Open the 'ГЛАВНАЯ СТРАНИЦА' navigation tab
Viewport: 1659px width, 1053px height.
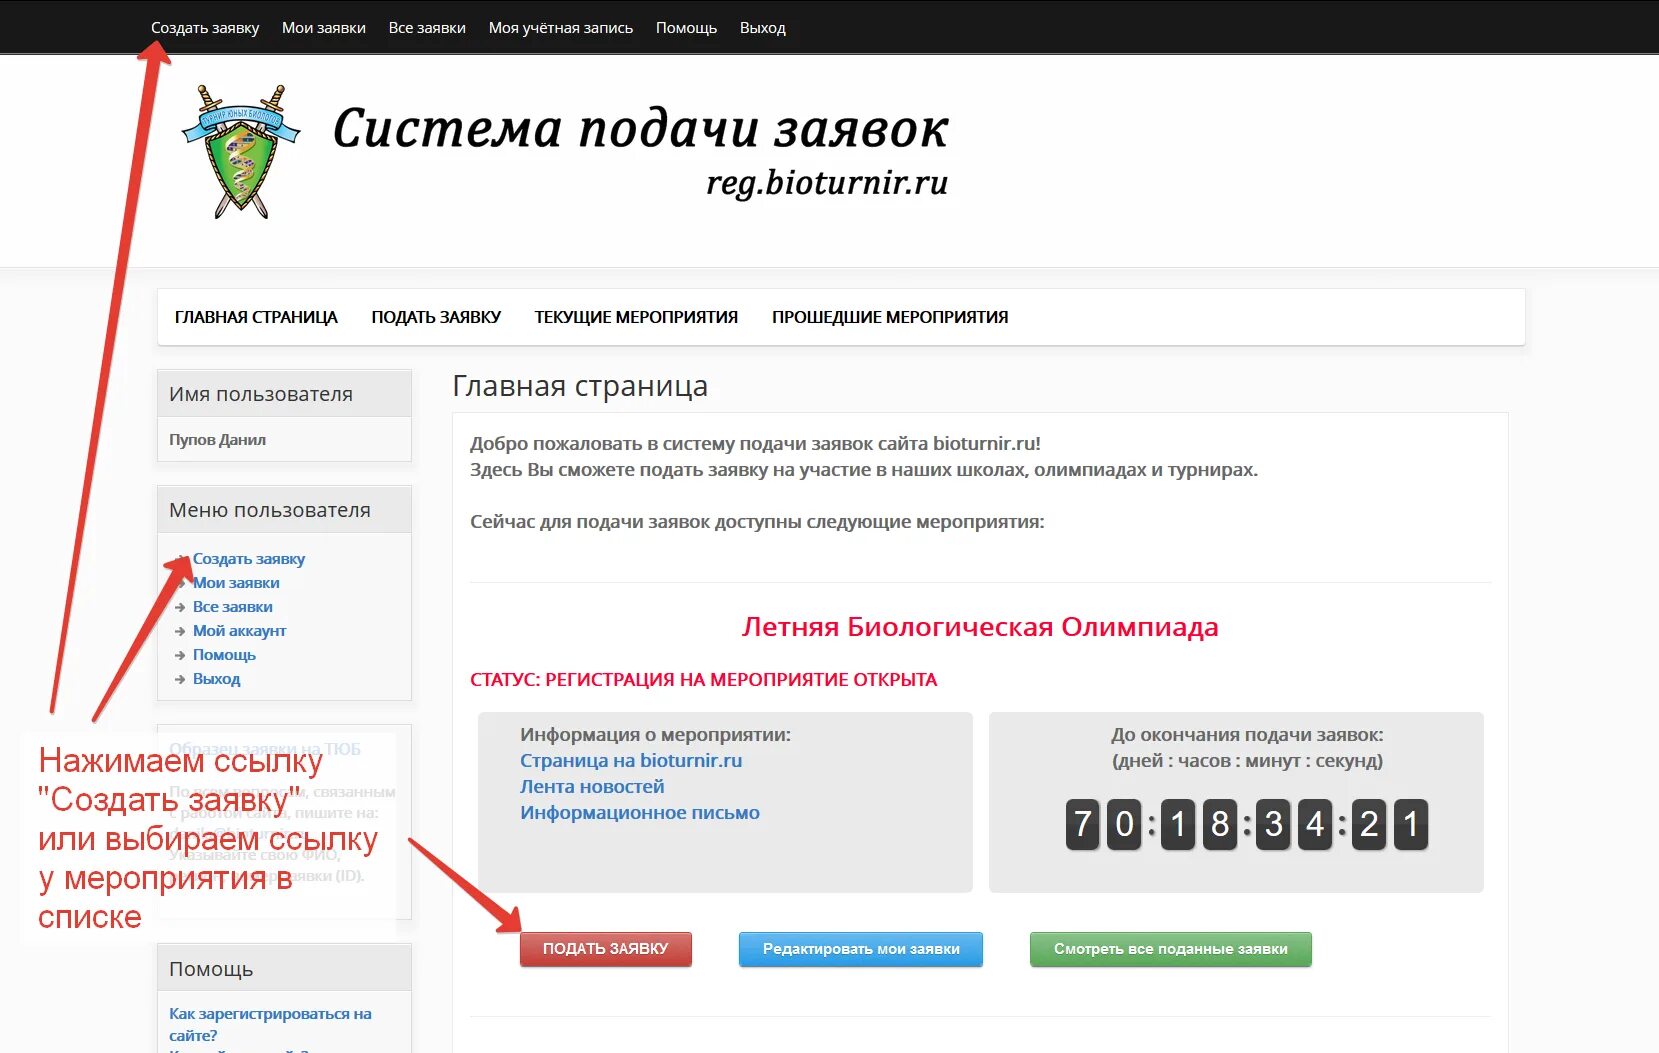(x=256, y=317)
